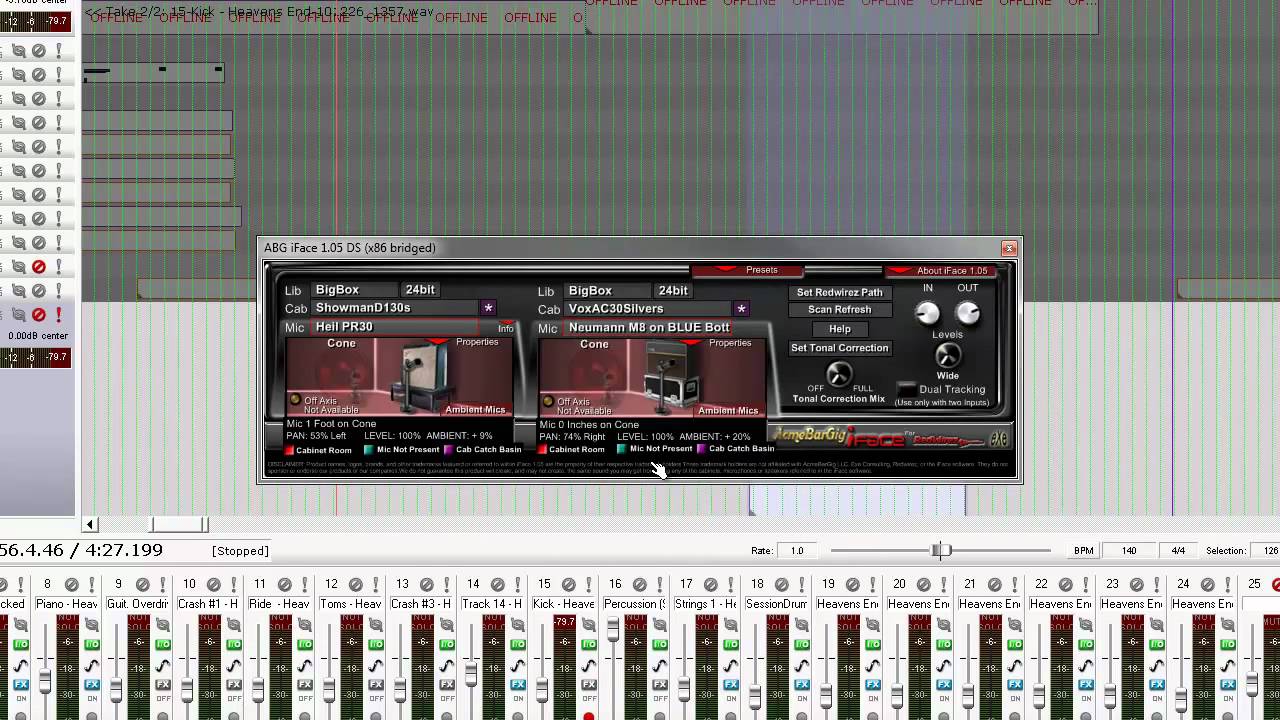Select right 24bit library option
Image resolution: width=1280 pixels, height=720 pixels.
coord(673,291)
